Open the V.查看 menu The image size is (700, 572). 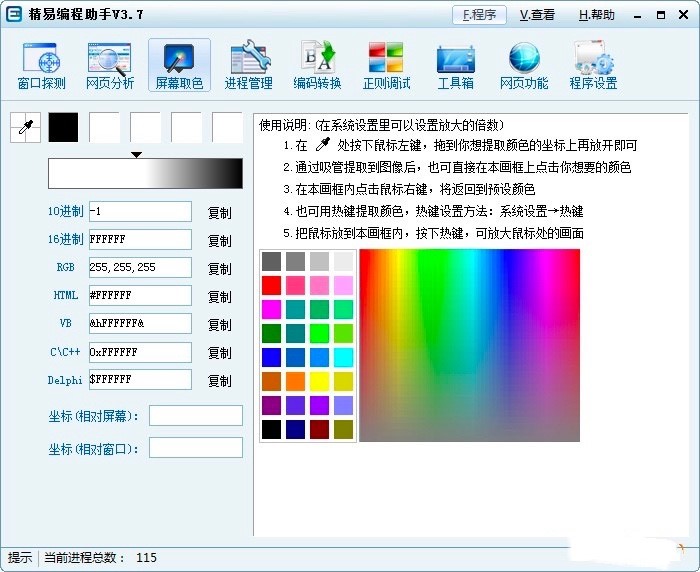click(x=537, y=15)
